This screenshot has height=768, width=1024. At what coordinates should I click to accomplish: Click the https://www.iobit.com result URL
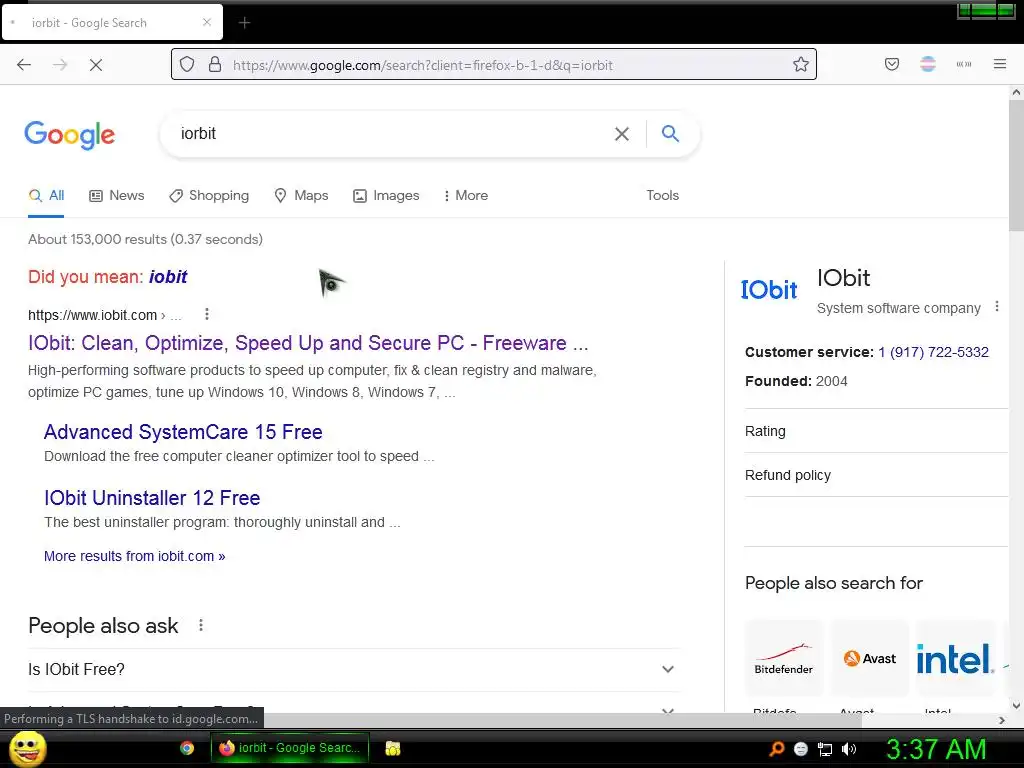[x=92, y=315]
